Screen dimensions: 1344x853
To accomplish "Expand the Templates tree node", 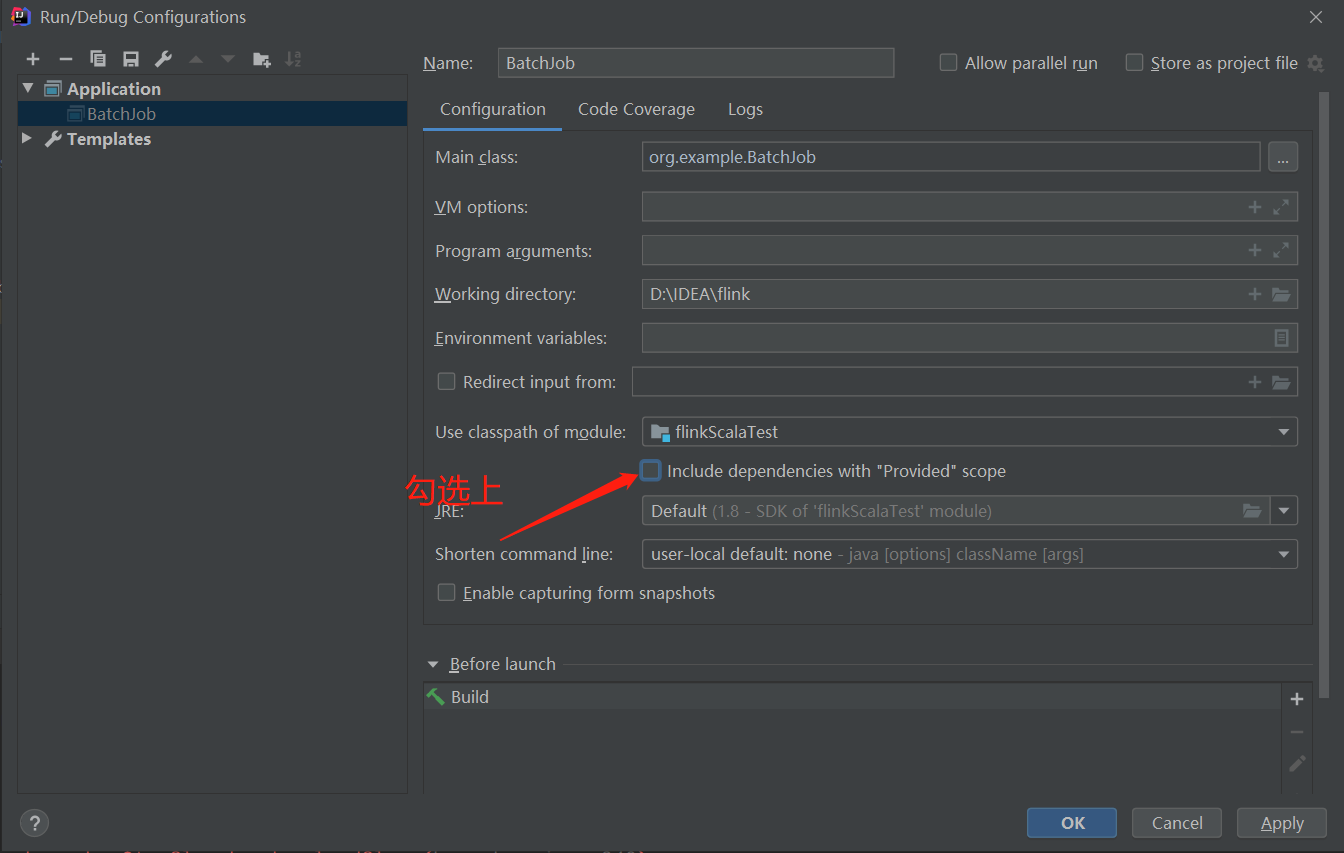I will coord(27,138).
